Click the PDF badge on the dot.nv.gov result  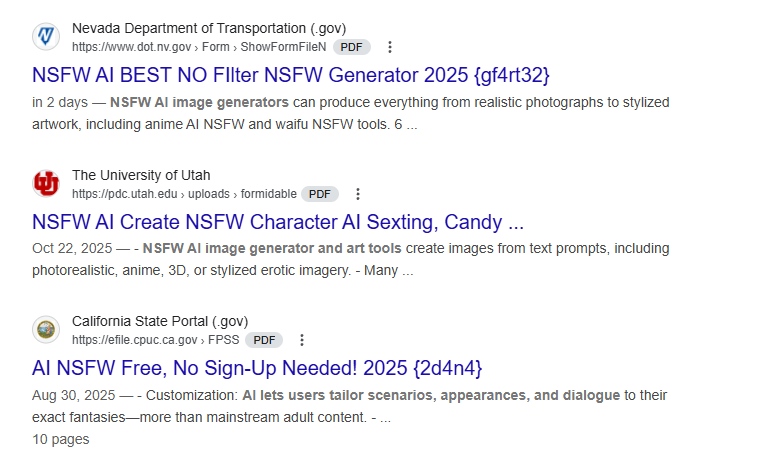click(351, 47)
